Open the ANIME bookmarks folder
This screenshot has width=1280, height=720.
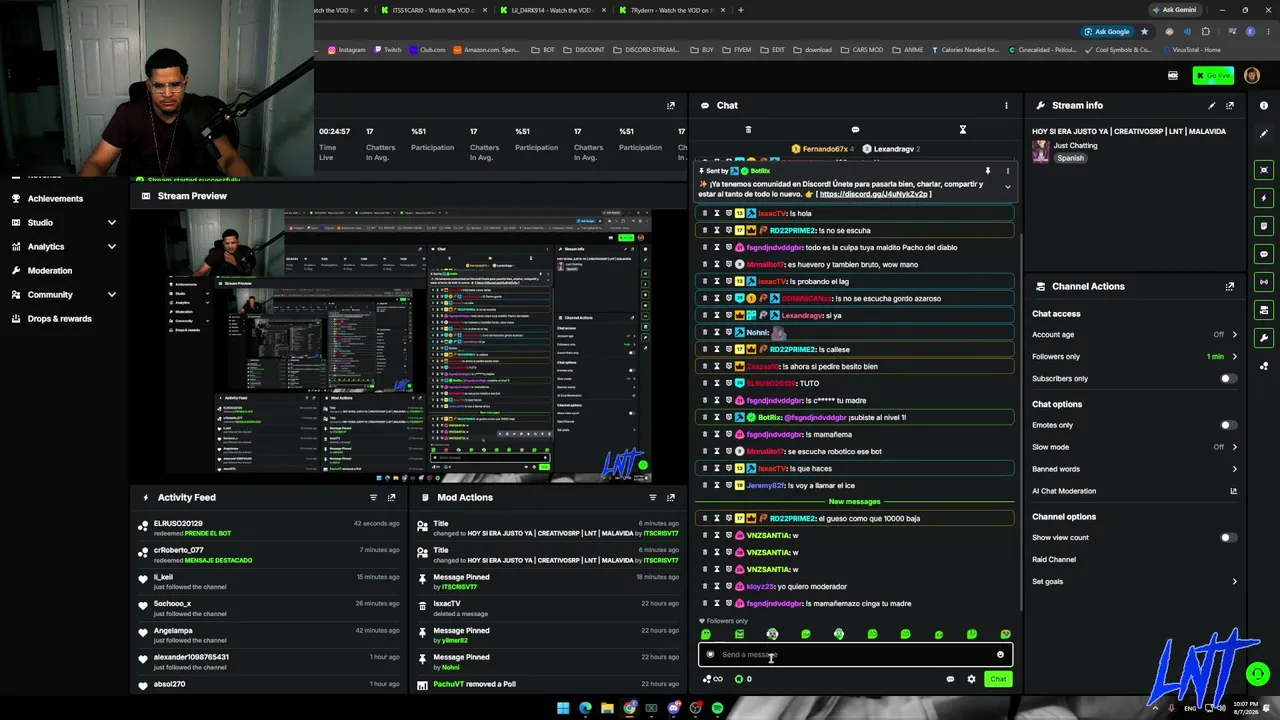907,50
